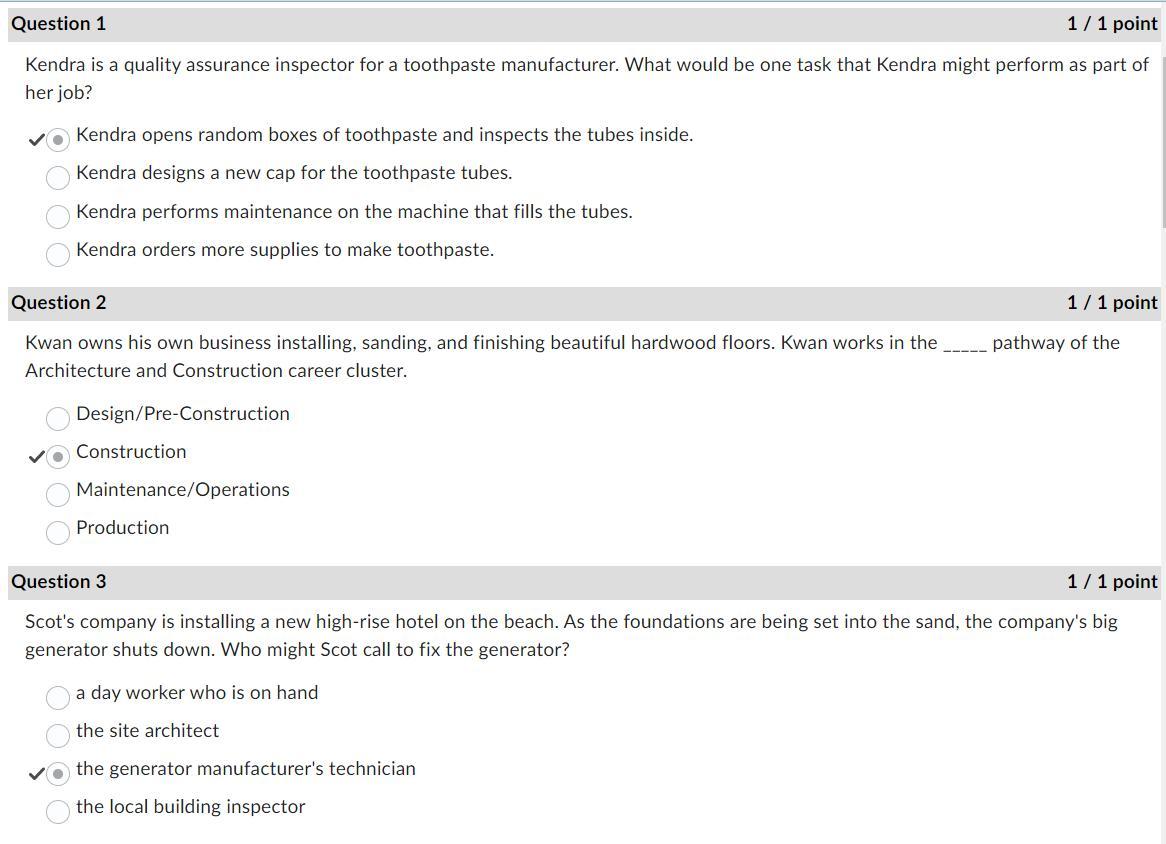Select 'Kendra opens random boxes of toothpaste' radio option

pyautogui.click(x=58, y=140)
